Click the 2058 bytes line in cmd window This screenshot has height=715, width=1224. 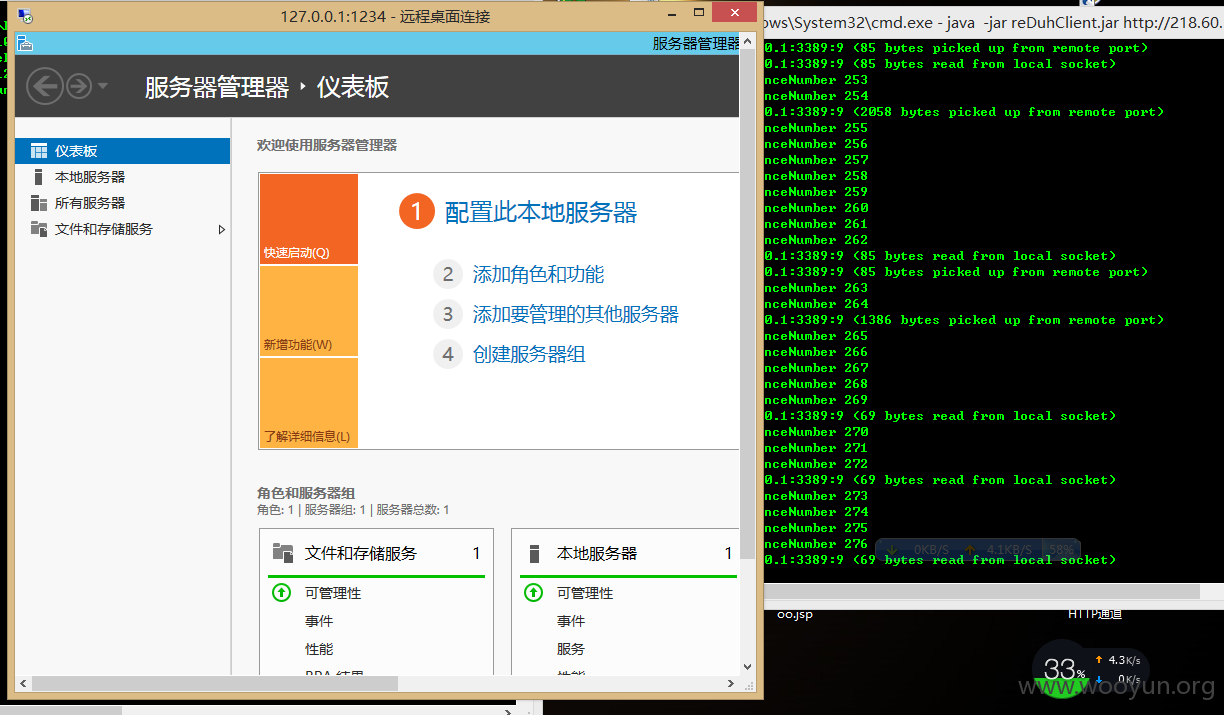pyautogui.click(x=964, y=112)
